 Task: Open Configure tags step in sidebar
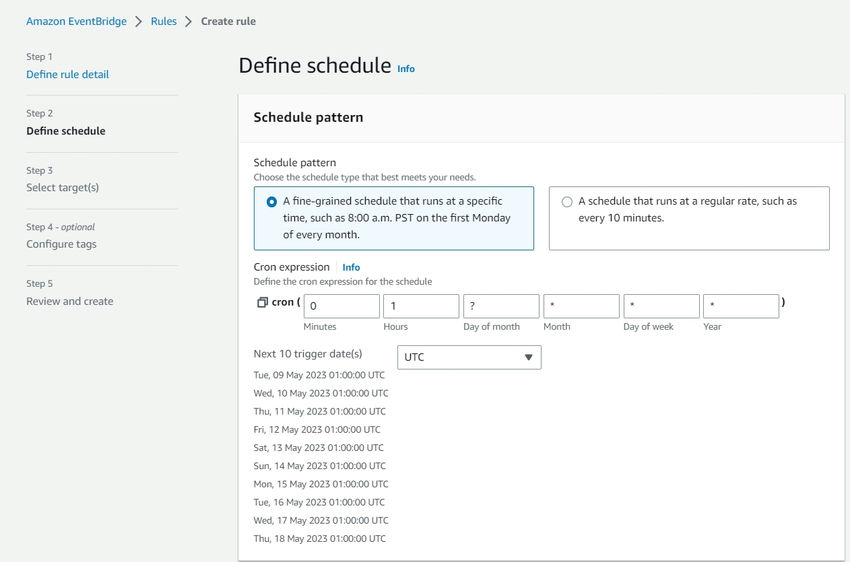61,244
